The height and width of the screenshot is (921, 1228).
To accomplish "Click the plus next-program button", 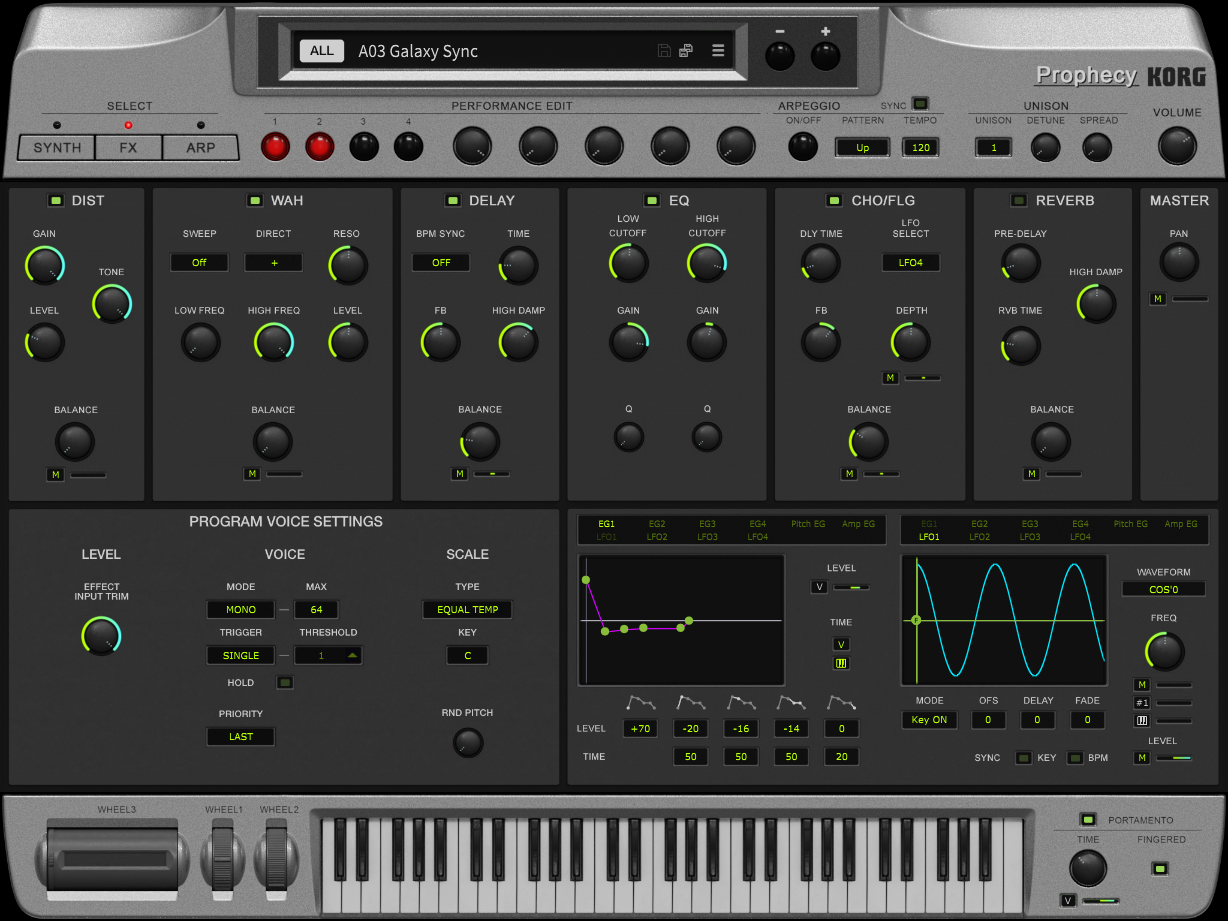I will pyautogui.click(x=825, y=56).
